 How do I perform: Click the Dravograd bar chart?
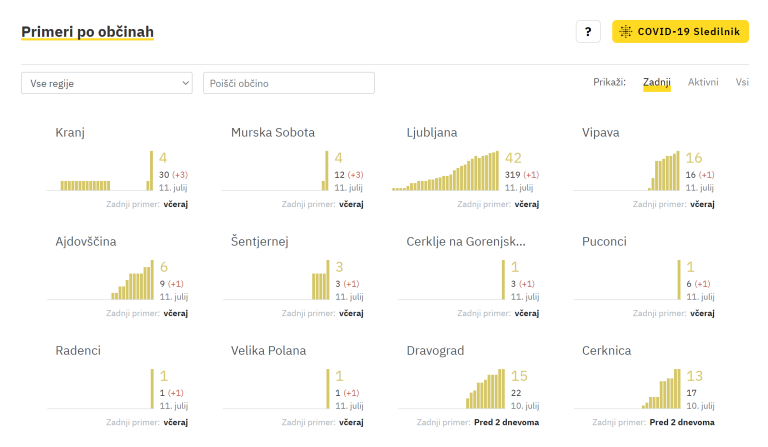pos(485,390)
